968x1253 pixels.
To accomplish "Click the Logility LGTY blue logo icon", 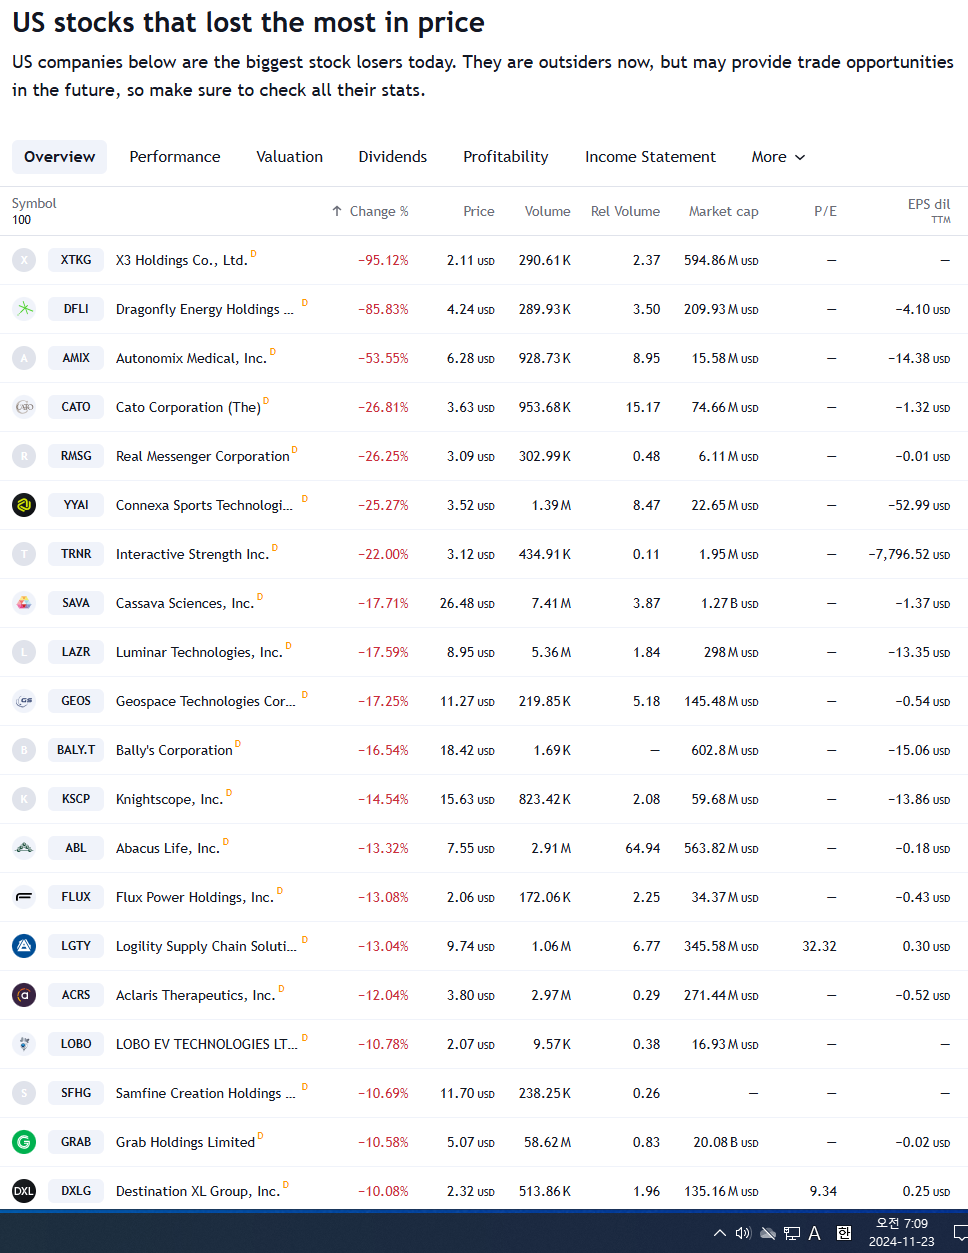I will 24,946.
